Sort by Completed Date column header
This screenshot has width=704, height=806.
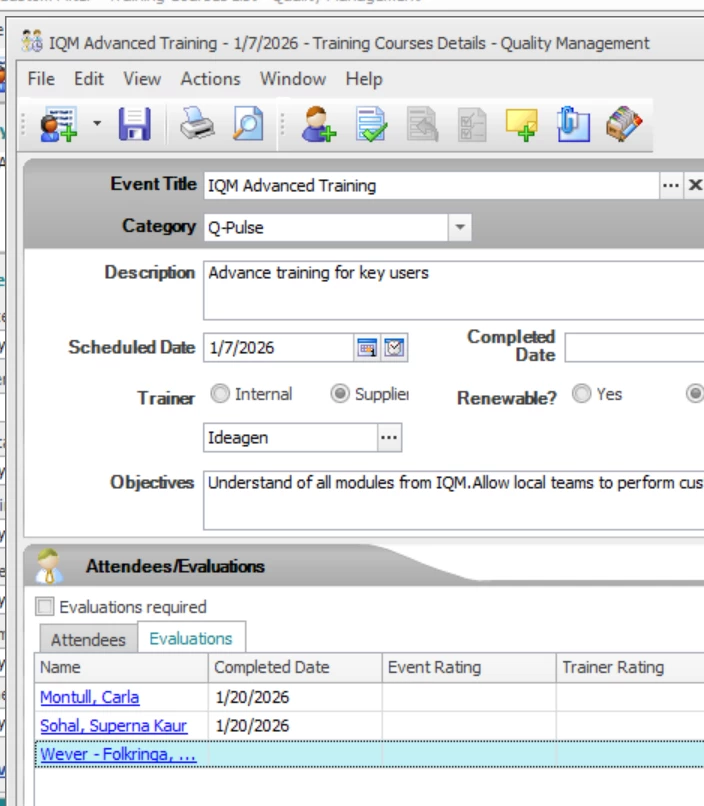[295, 668]
